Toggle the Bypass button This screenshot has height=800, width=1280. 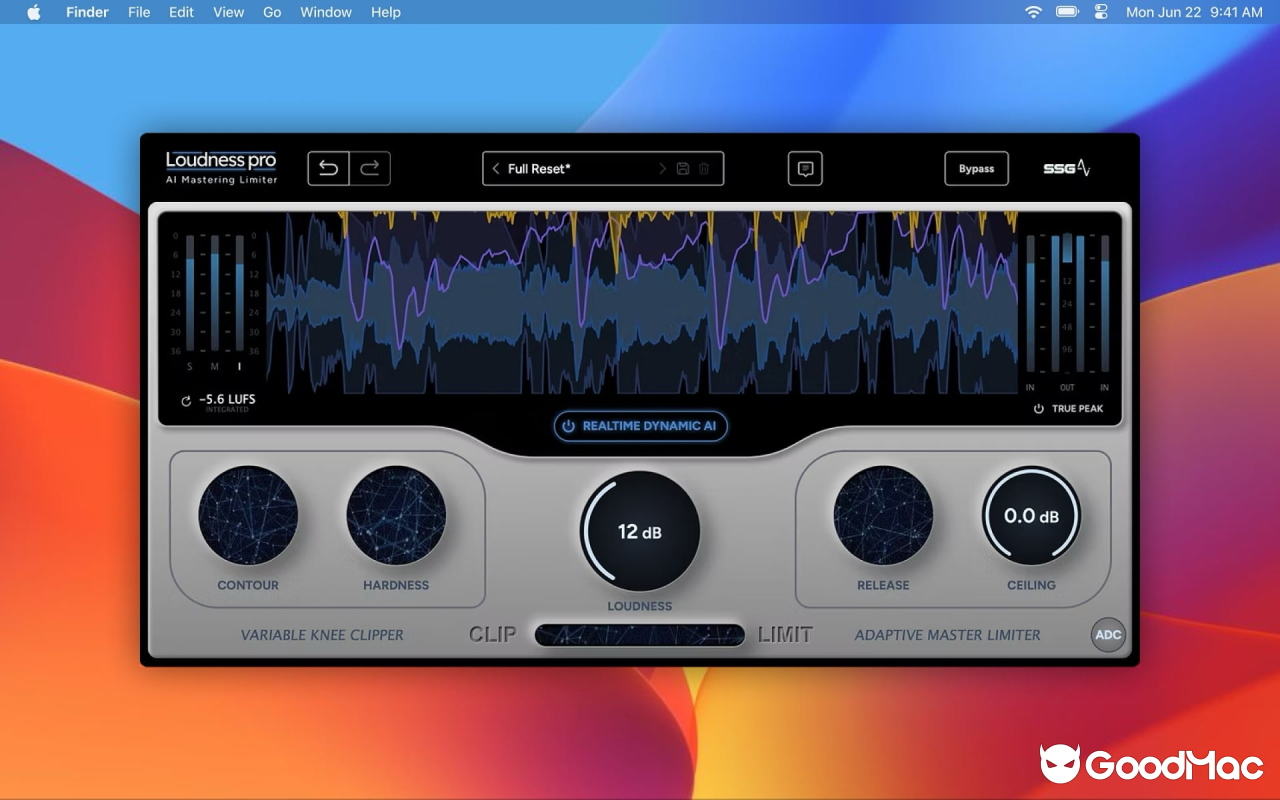[977, 169]
